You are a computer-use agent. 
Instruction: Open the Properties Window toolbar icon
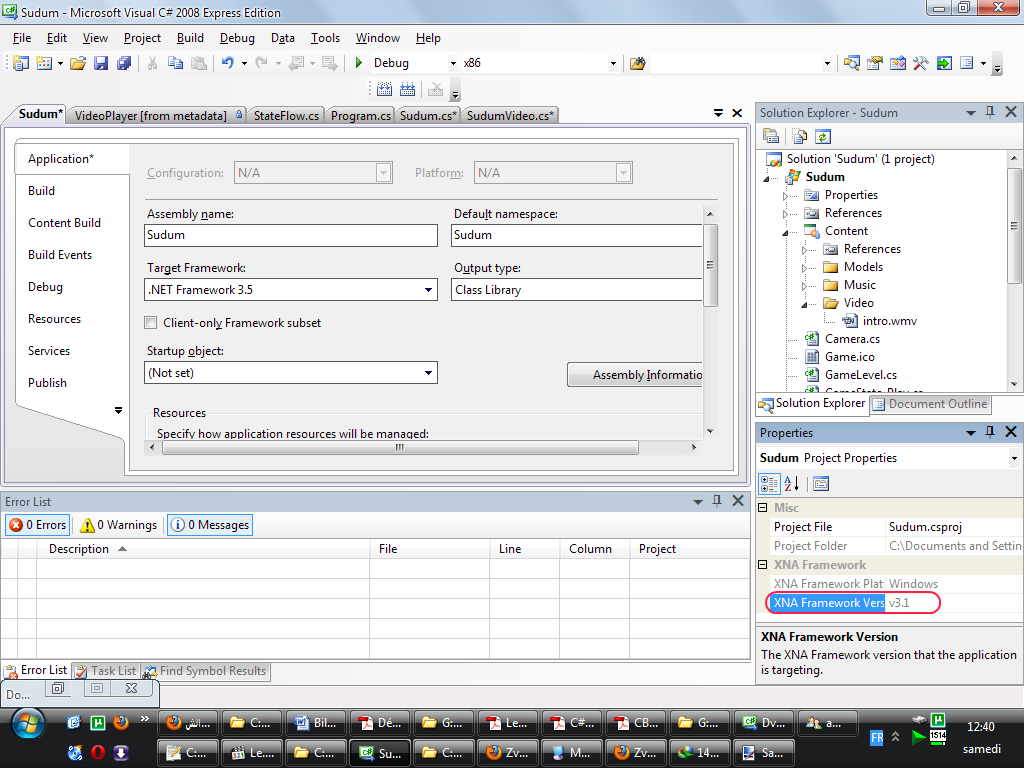(874, 63)
